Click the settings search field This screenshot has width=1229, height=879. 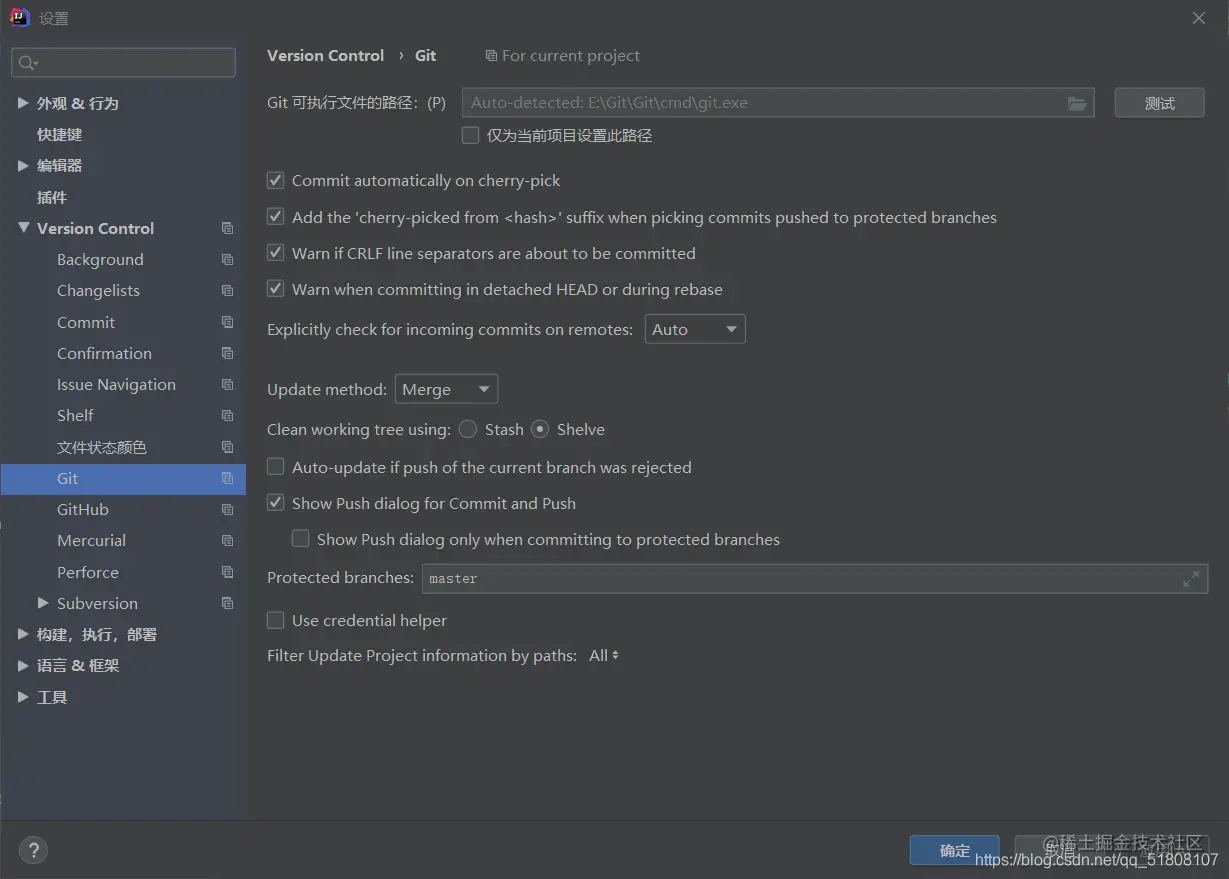pos(124,63)
